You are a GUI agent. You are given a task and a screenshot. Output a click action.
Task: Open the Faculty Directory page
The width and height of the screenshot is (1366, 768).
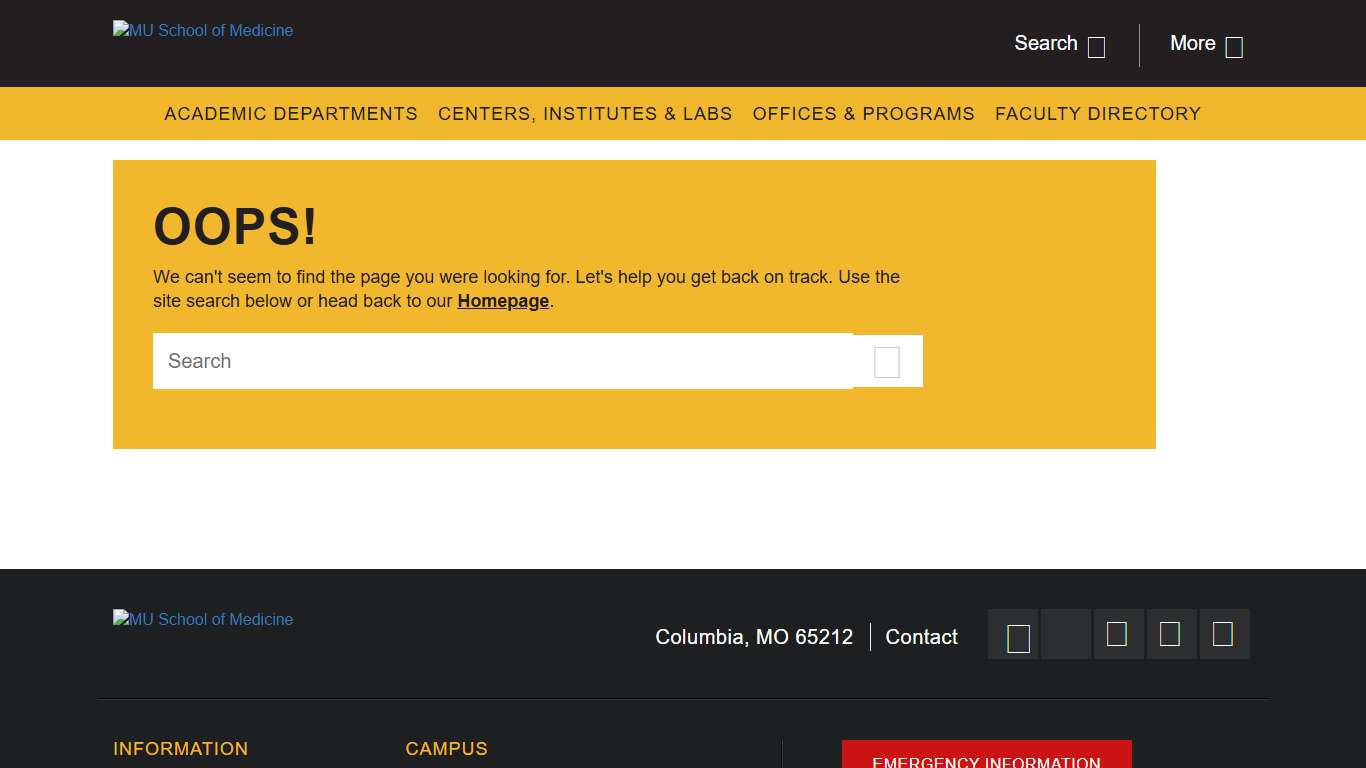[1097, 113]
